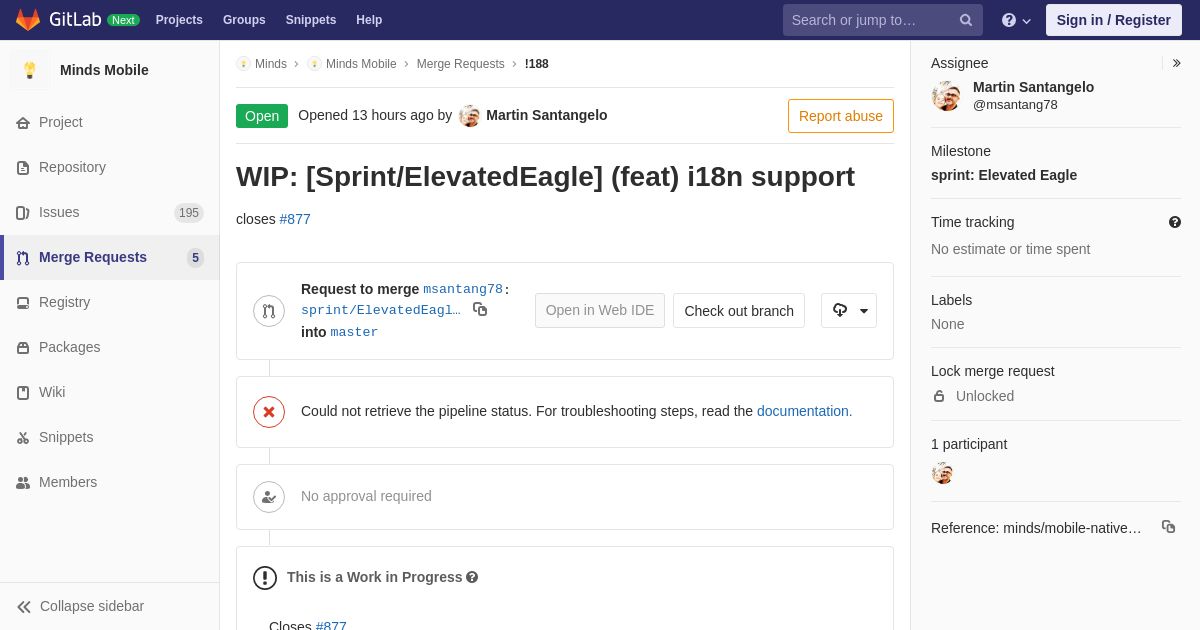
Task: Focus the Search or jump to field
Action: click(870, 20)
